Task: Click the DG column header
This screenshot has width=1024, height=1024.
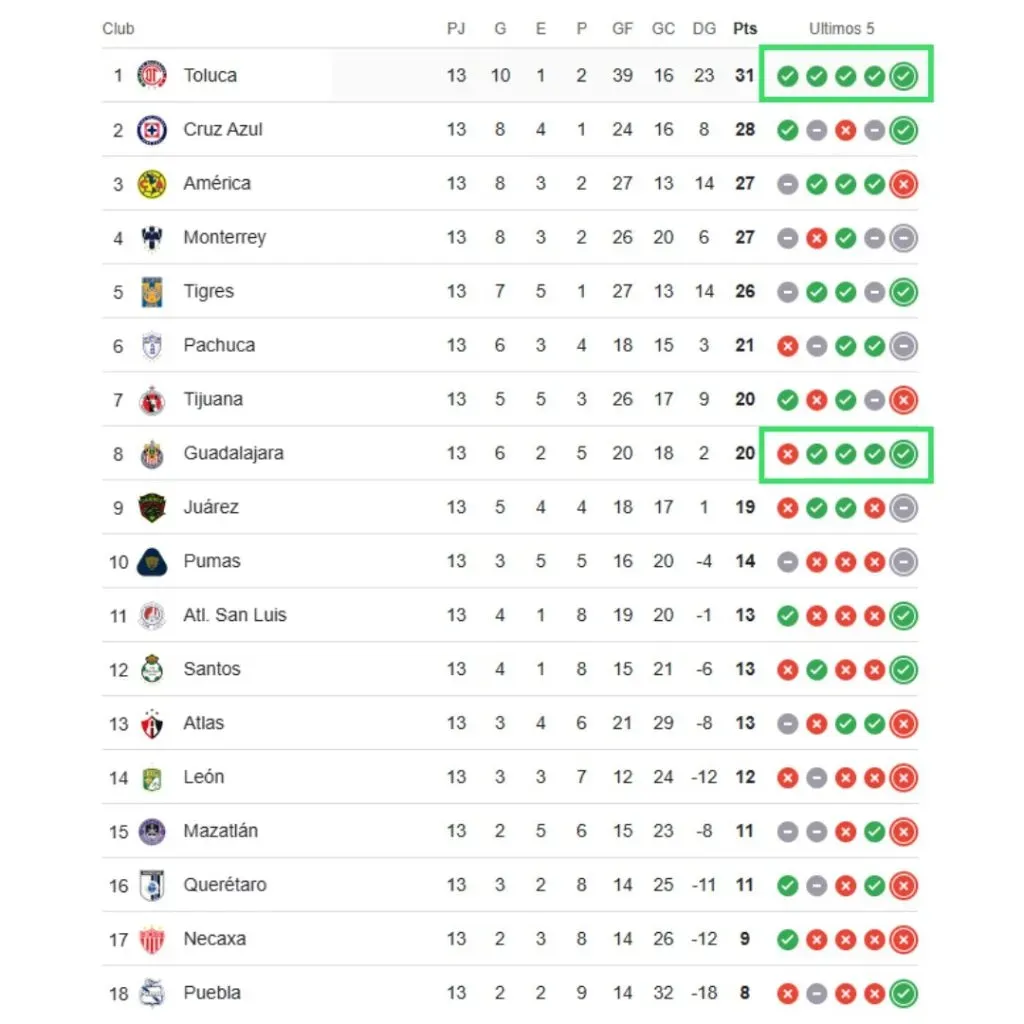Action: click(704, 29)
